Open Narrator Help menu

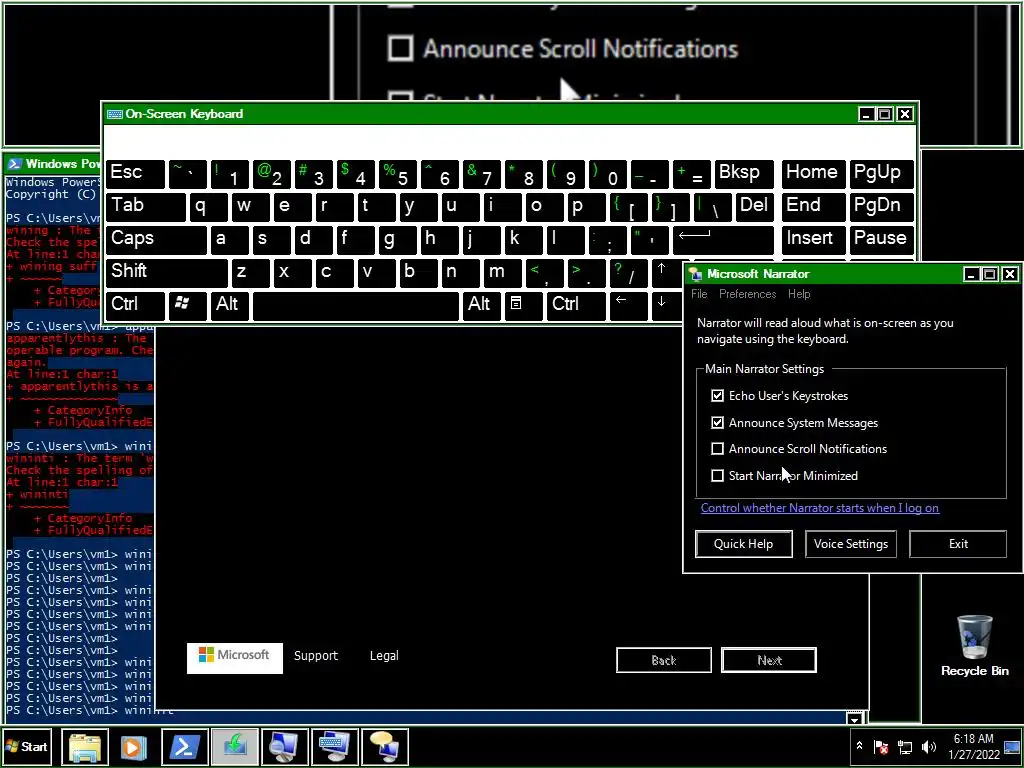[799, 294]
